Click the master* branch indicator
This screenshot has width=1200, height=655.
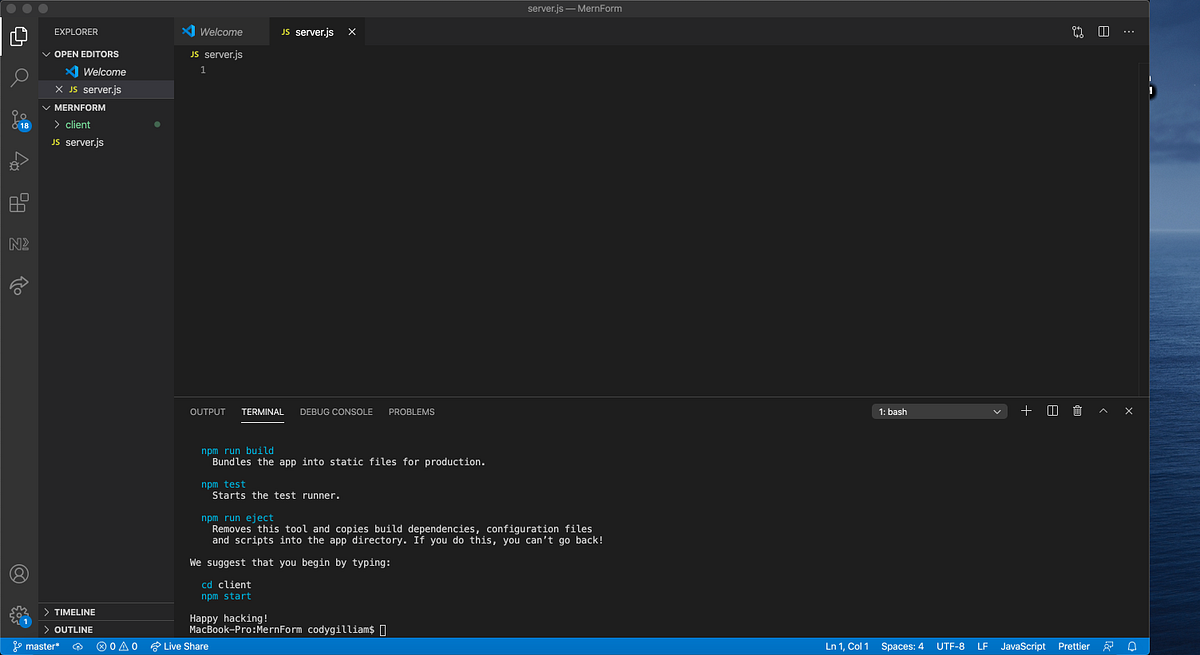click(36, 647)
